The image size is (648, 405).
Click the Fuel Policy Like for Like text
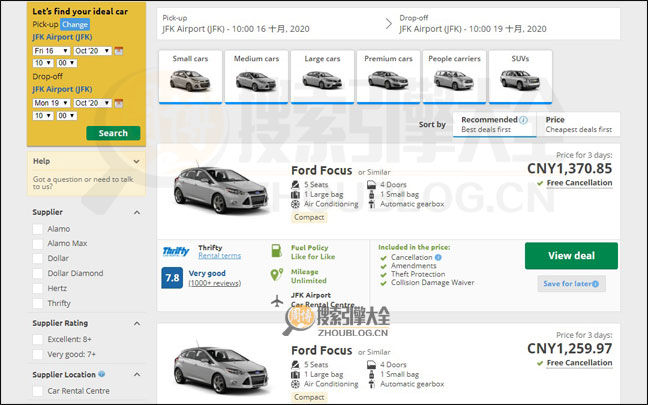click(x=313, y=252)
